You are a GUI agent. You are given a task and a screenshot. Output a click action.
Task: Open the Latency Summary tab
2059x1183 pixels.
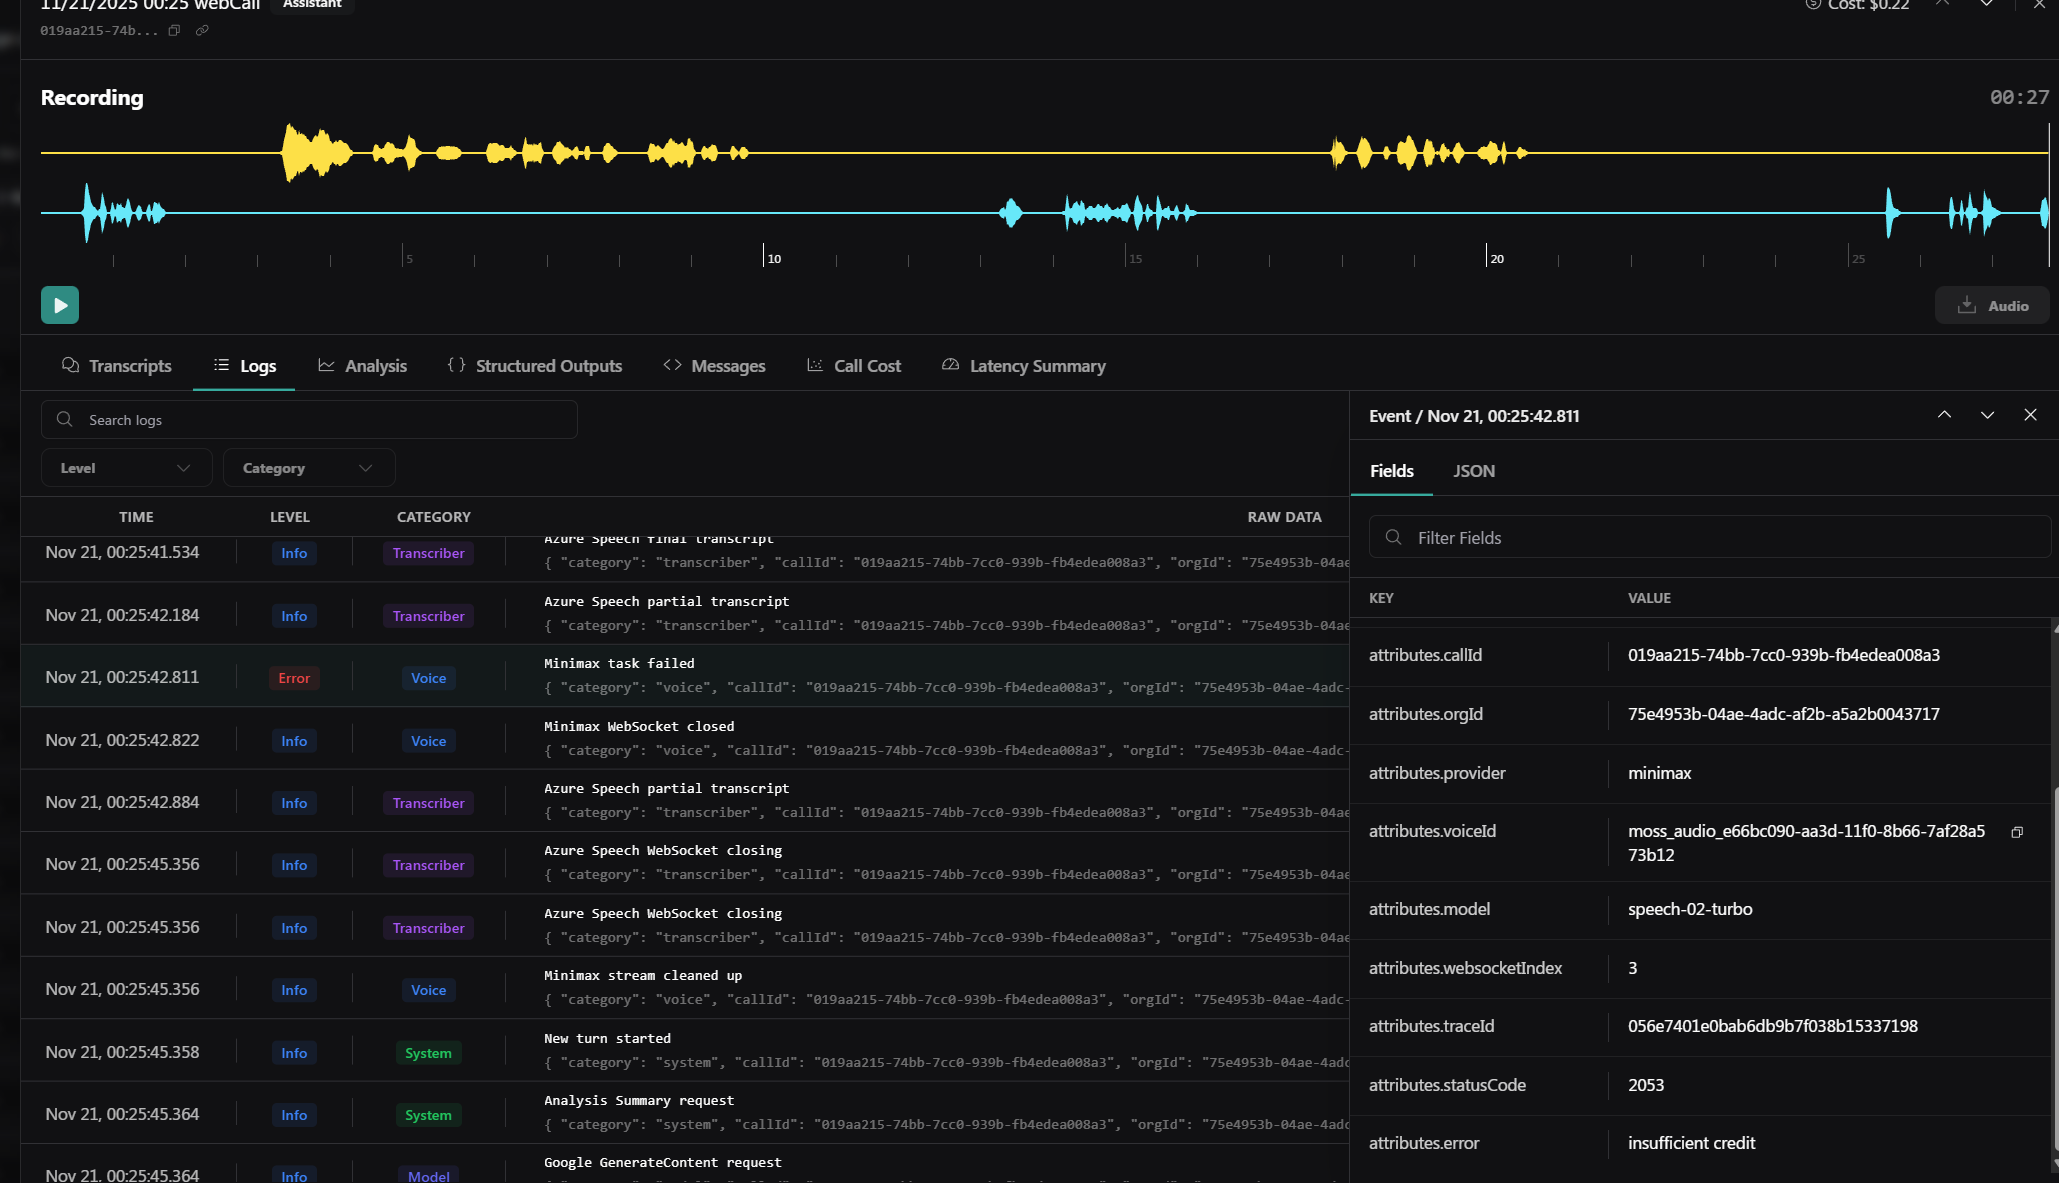[1024, 366]
